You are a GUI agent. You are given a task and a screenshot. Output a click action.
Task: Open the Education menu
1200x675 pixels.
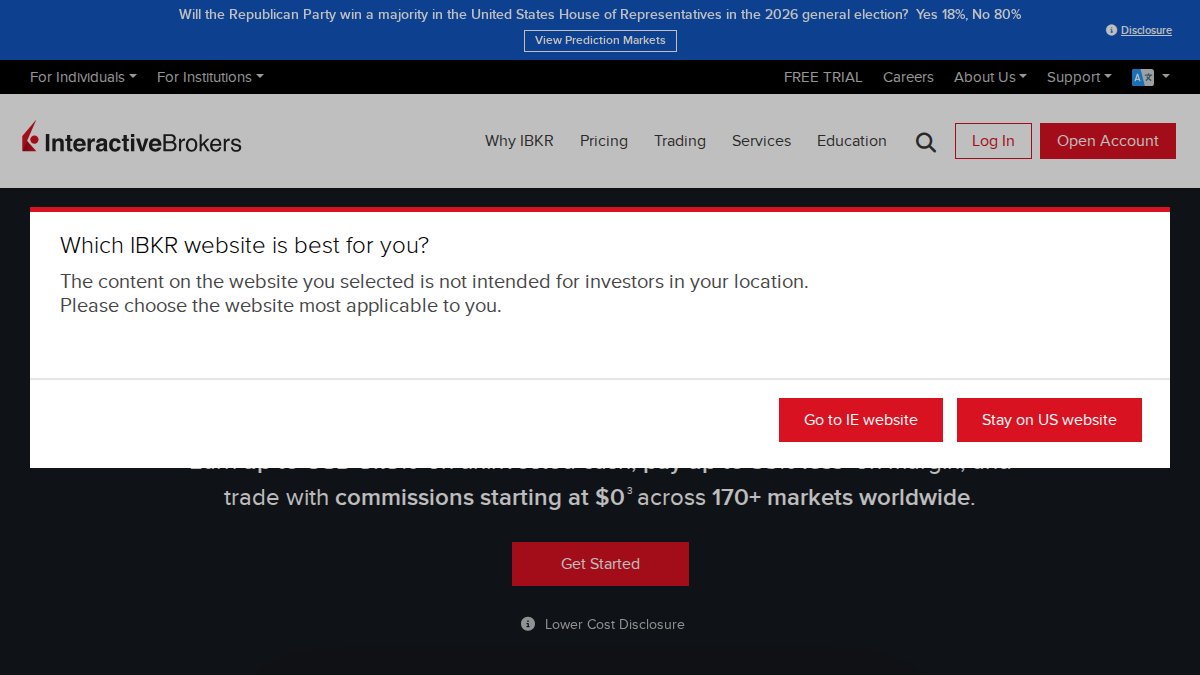click(852, 141)
